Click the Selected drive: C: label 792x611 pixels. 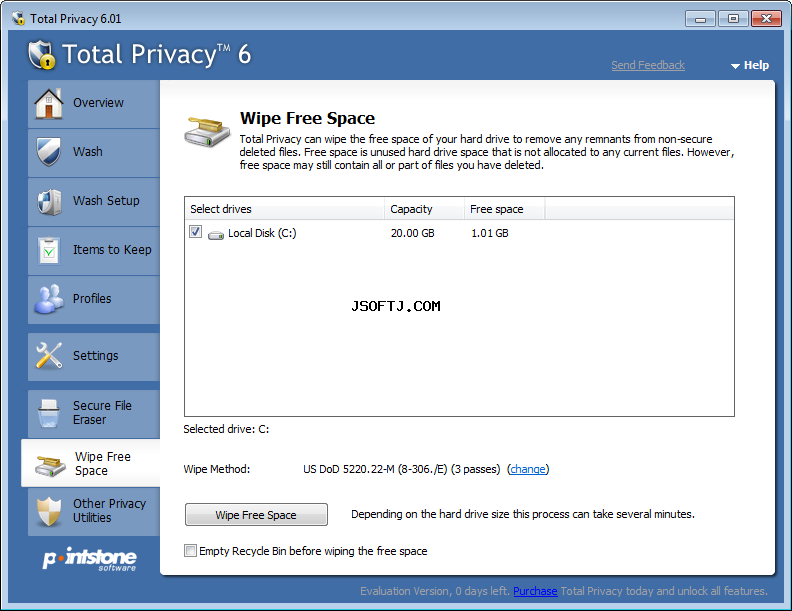[x=226, y=429]
